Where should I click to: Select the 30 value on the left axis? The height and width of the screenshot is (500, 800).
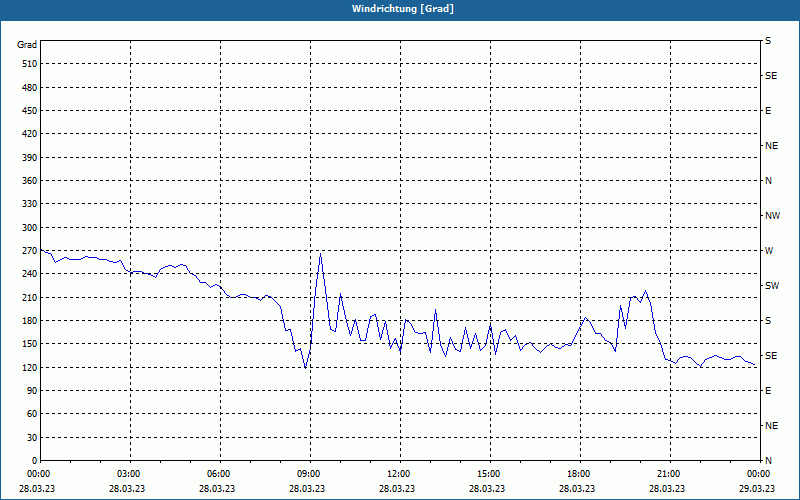32,438
